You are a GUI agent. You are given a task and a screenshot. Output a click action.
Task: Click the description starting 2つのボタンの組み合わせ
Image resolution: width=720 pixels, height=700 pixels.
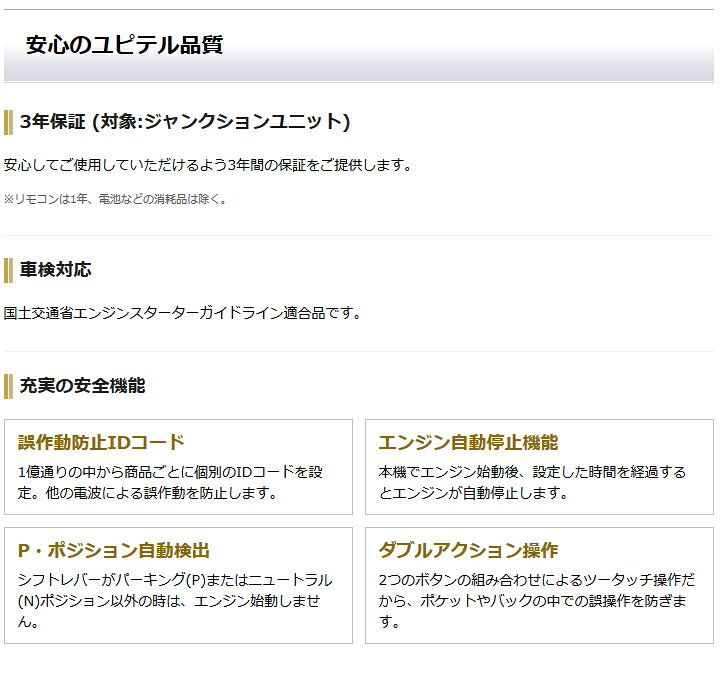[537, 601]
